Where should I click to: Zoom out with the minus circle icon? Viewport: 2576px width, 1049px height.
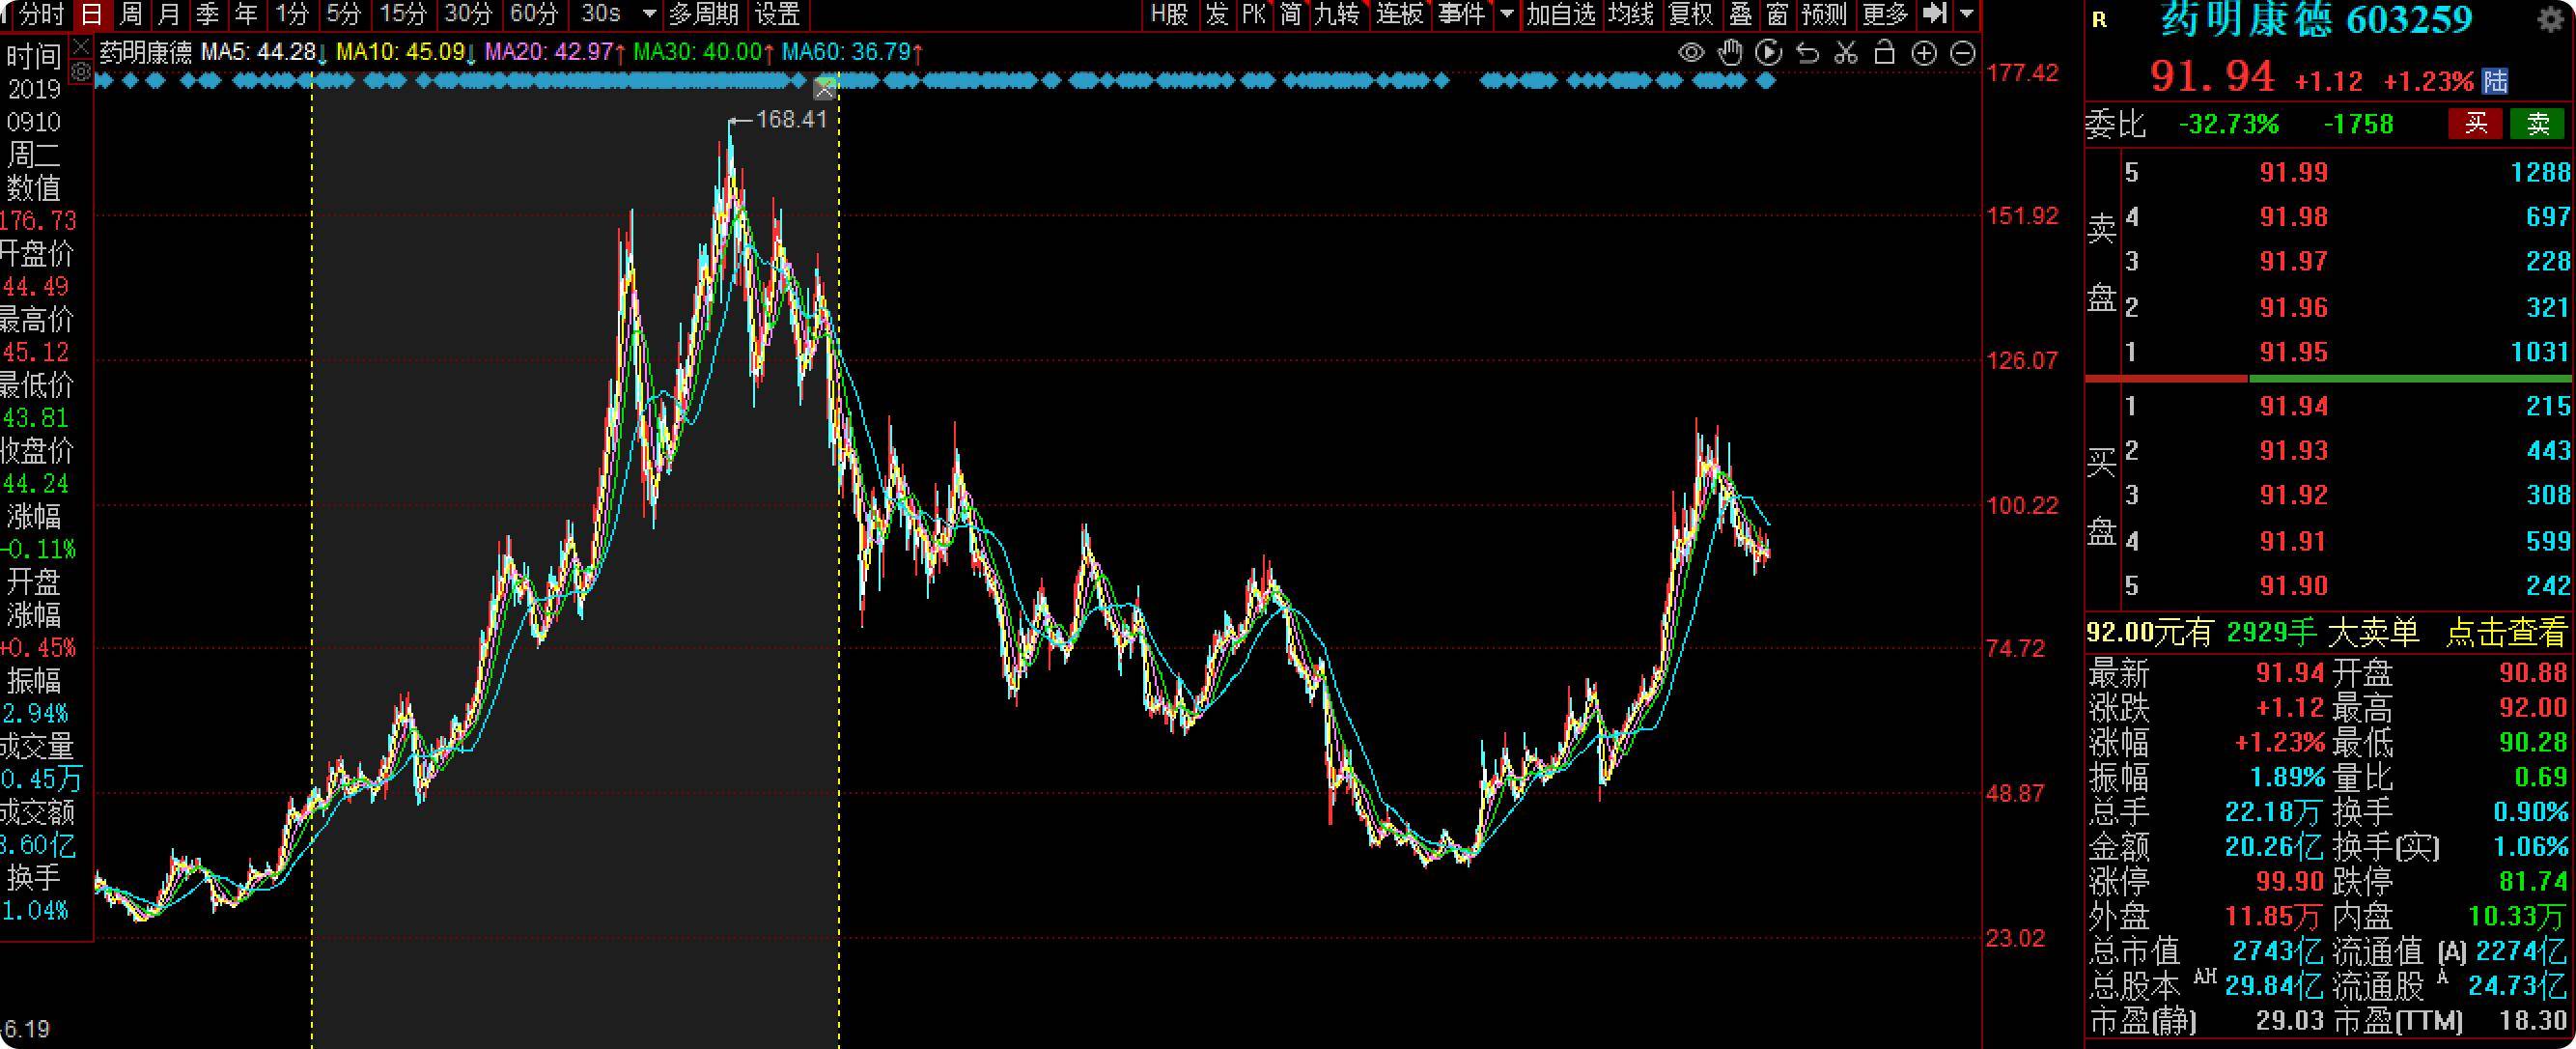coord(1963,53)
